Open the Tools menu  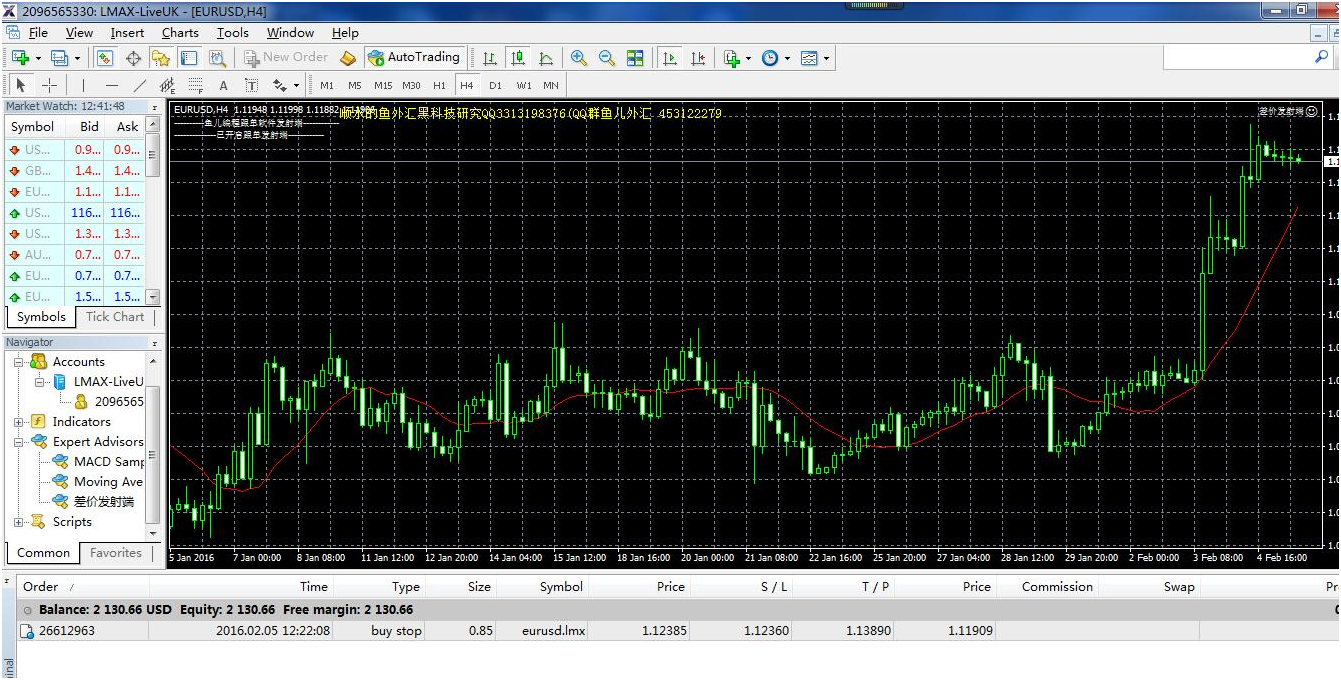pos(233,32)
